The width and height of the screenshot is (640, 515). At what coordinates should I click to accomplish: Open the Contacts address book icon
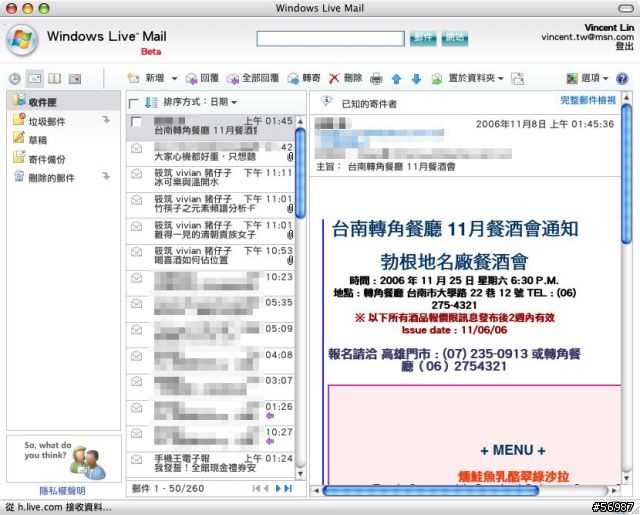pos(55,78)
